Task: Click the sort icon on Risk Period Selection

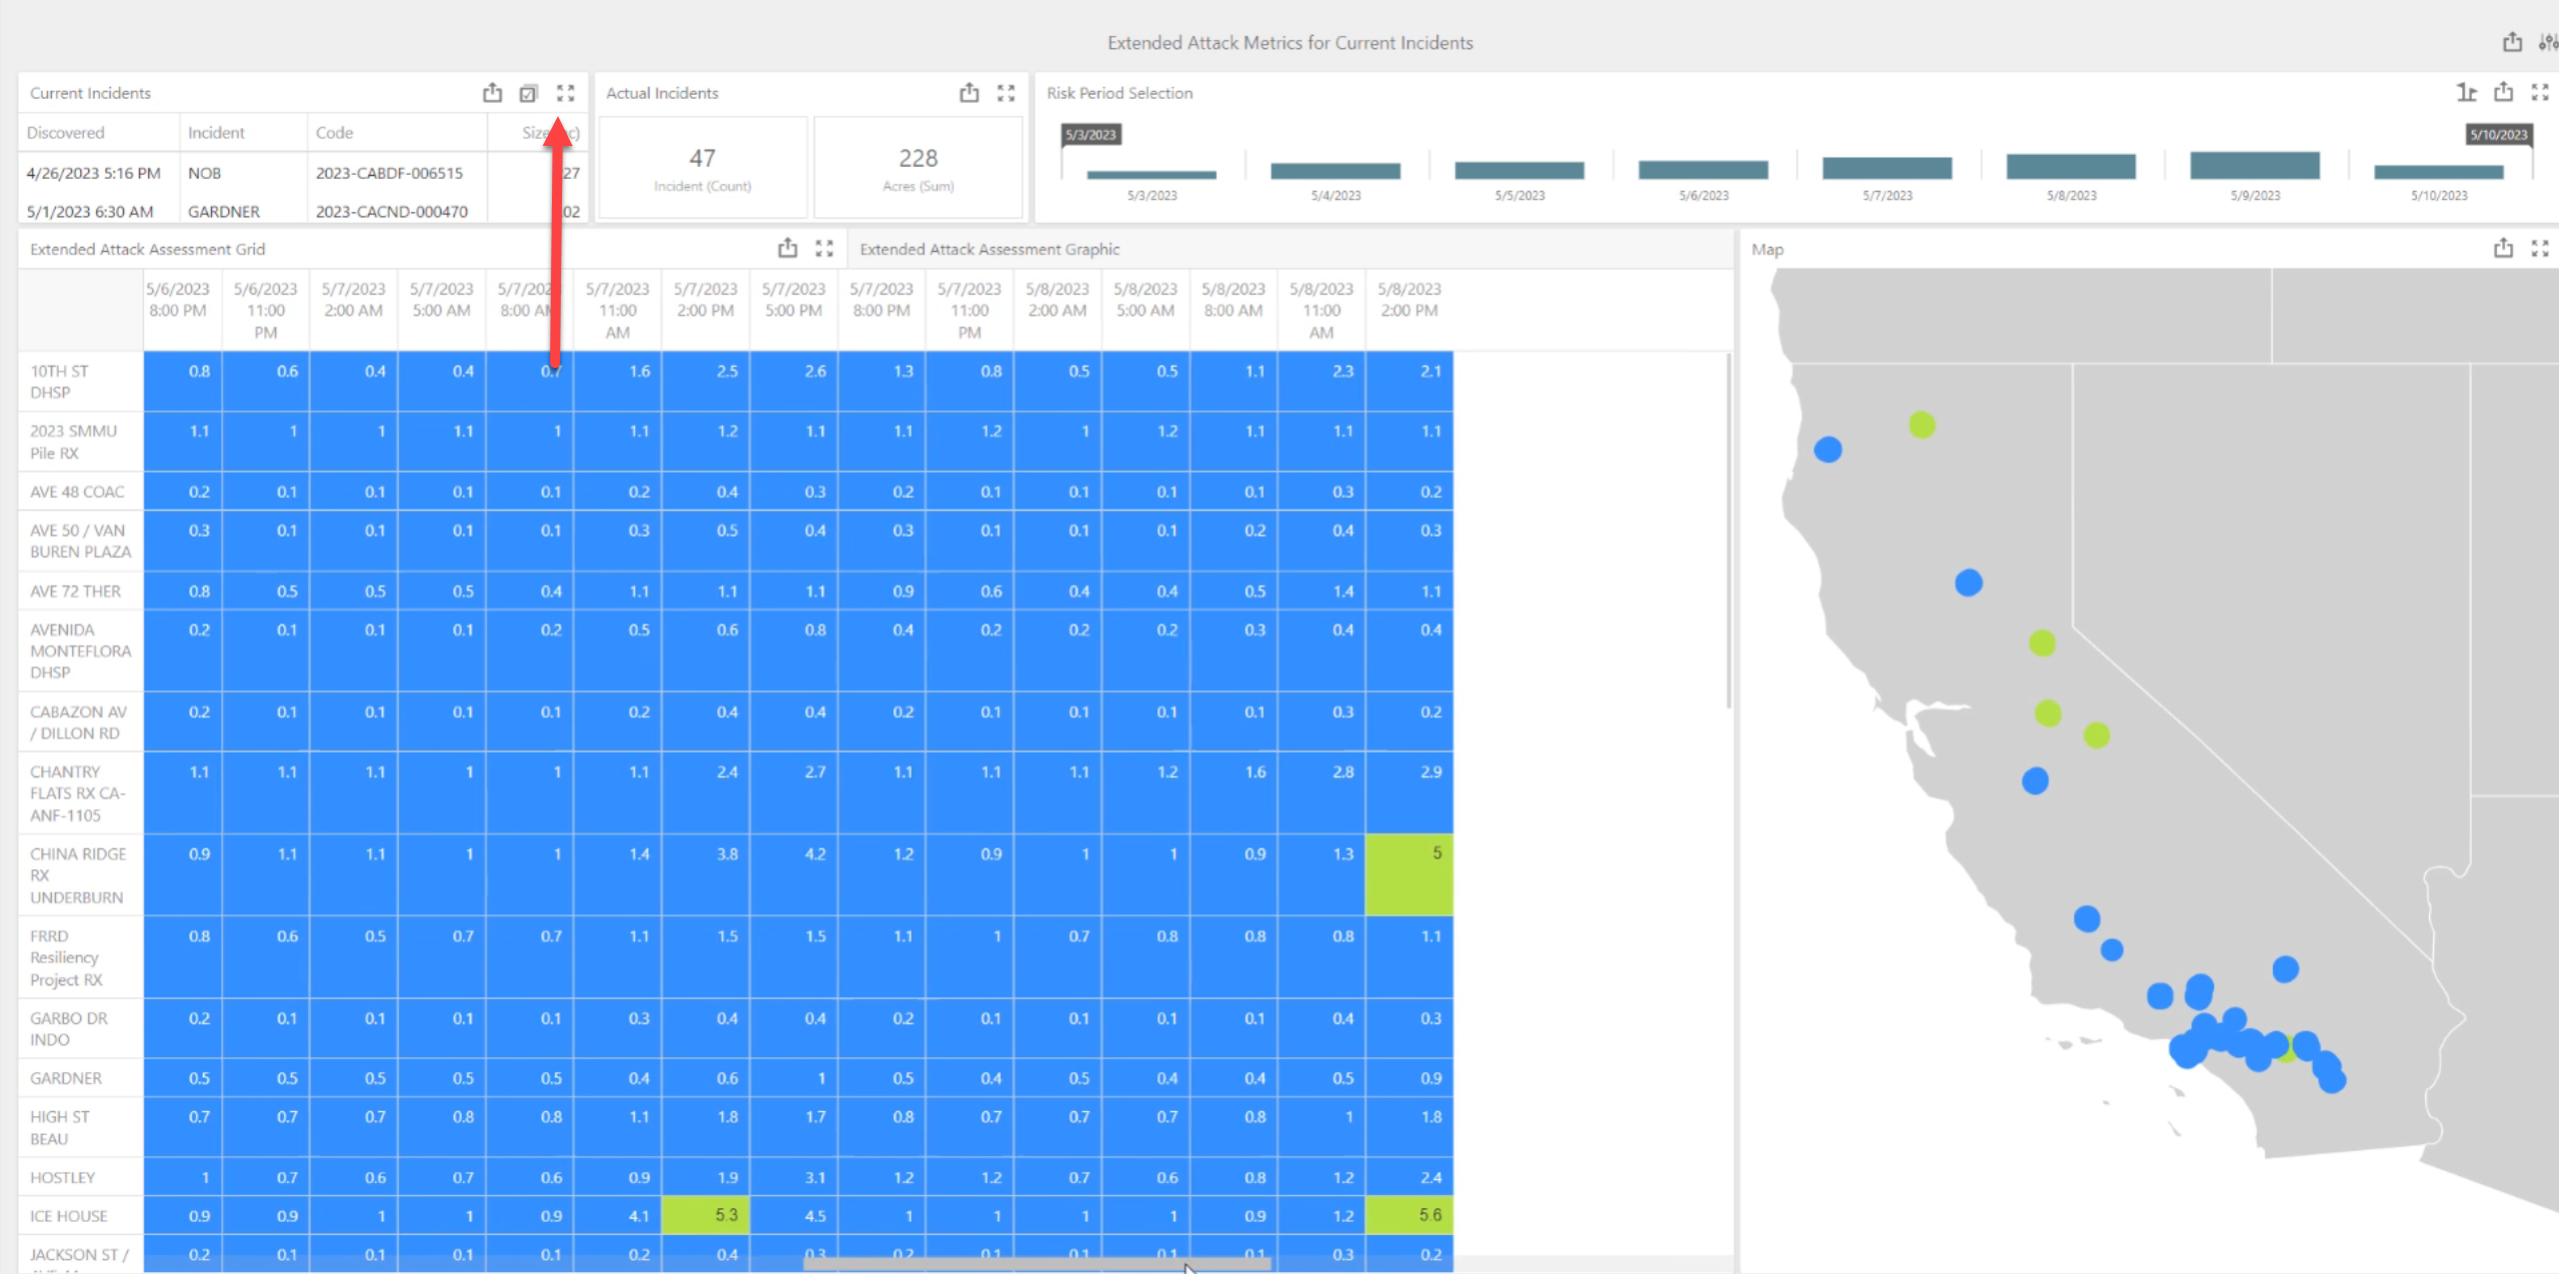Action: tap(2464, 92)
